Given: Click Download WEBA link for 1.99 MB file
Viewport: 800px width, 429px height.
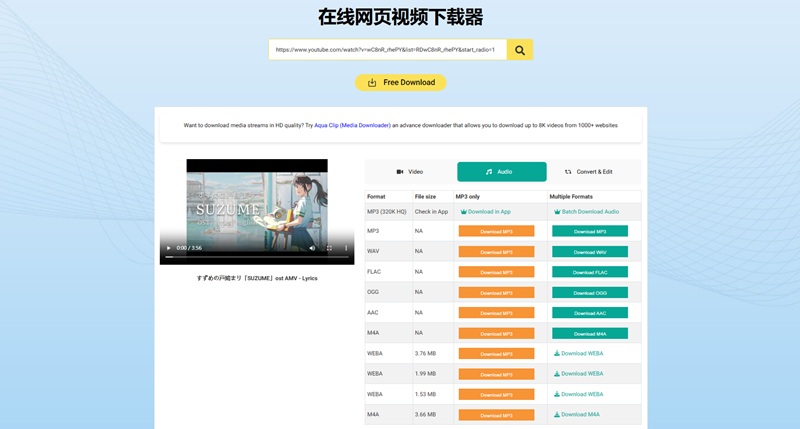Looking at the screenshot, I should tap(579, 374).
